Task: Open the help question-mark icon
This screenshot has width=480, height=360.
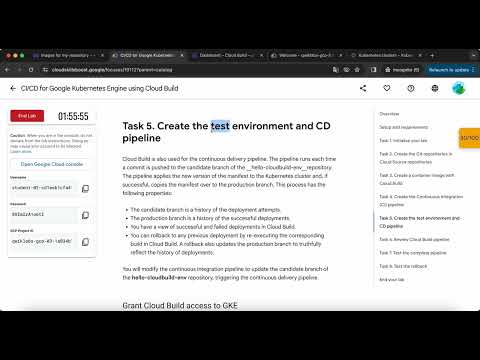Action: point(411,88)
